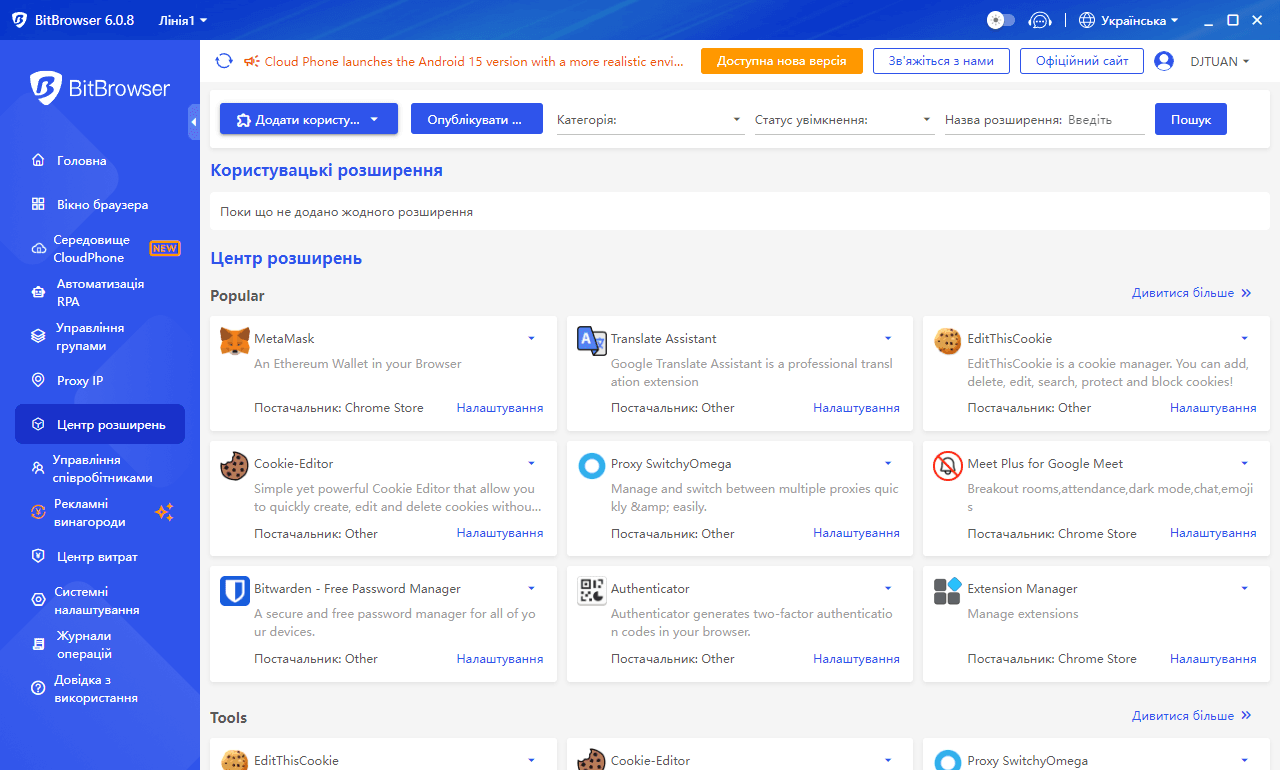
Task: Click the BitBrowser logo in sidebar
Action: [100, 88]
